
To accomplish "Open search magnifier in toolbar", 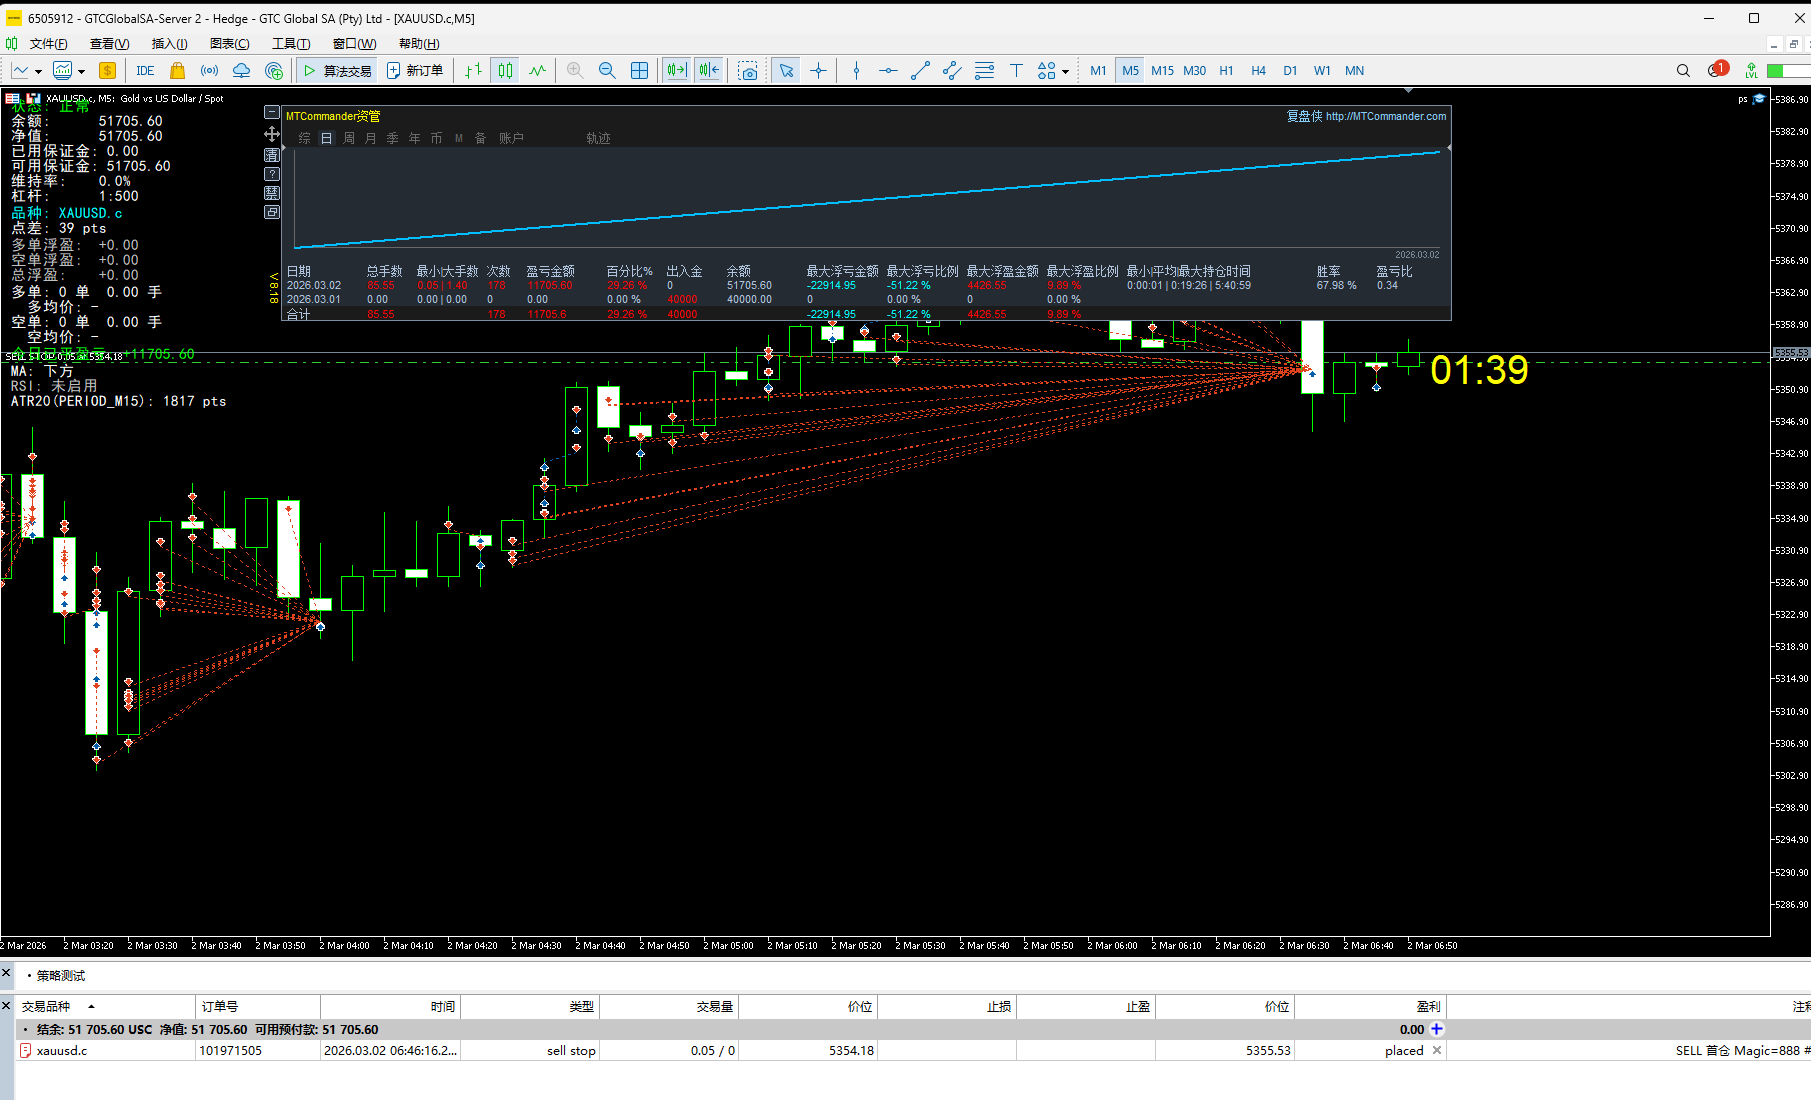I will [1683, 70].
